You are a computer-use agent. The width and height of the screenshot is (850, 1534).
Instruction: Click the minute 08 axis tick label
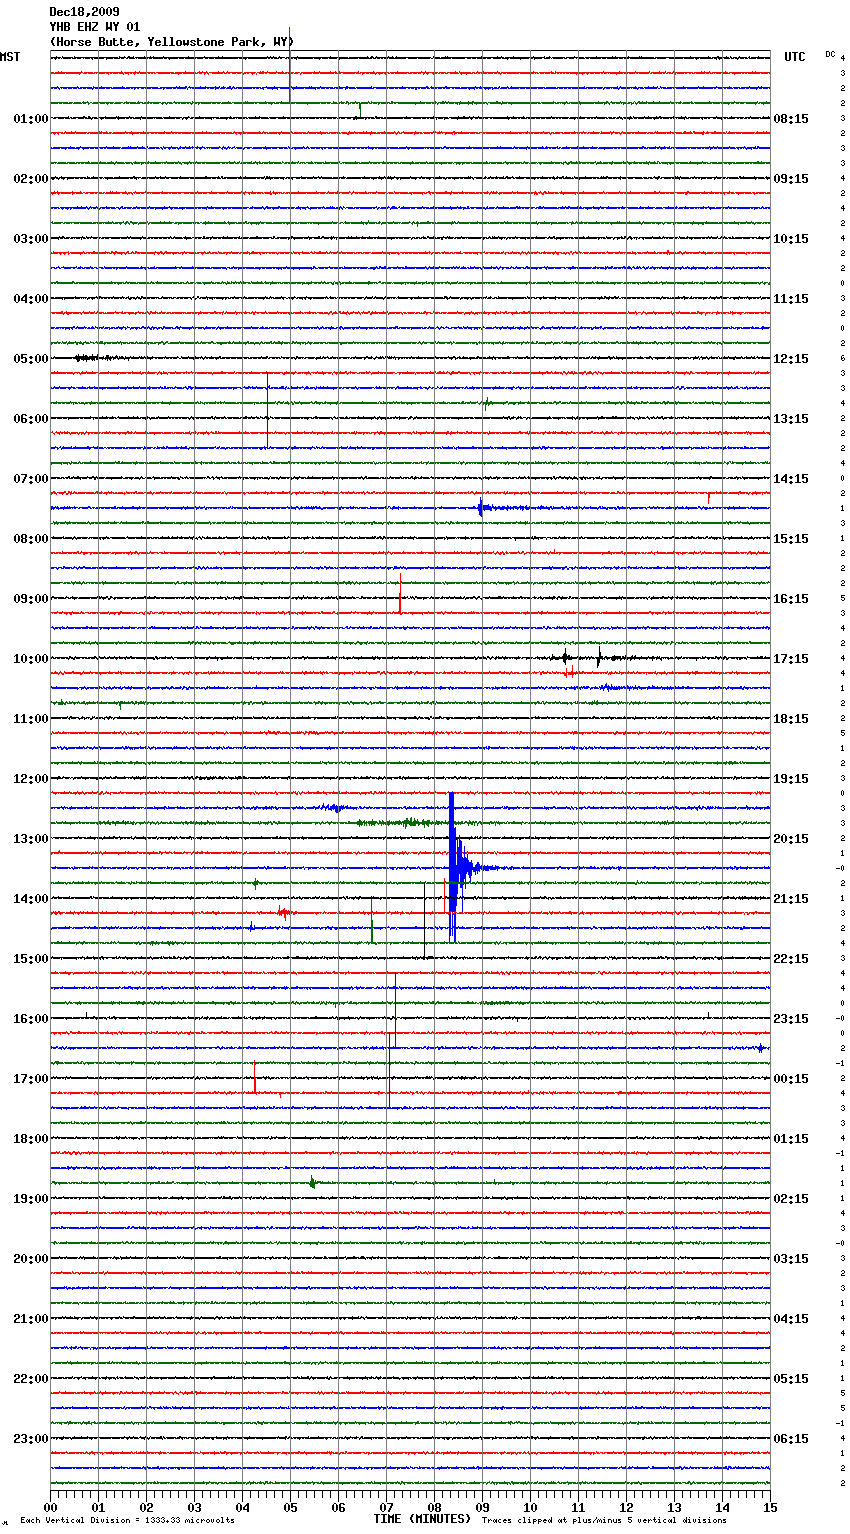(x=434, y=1507)
